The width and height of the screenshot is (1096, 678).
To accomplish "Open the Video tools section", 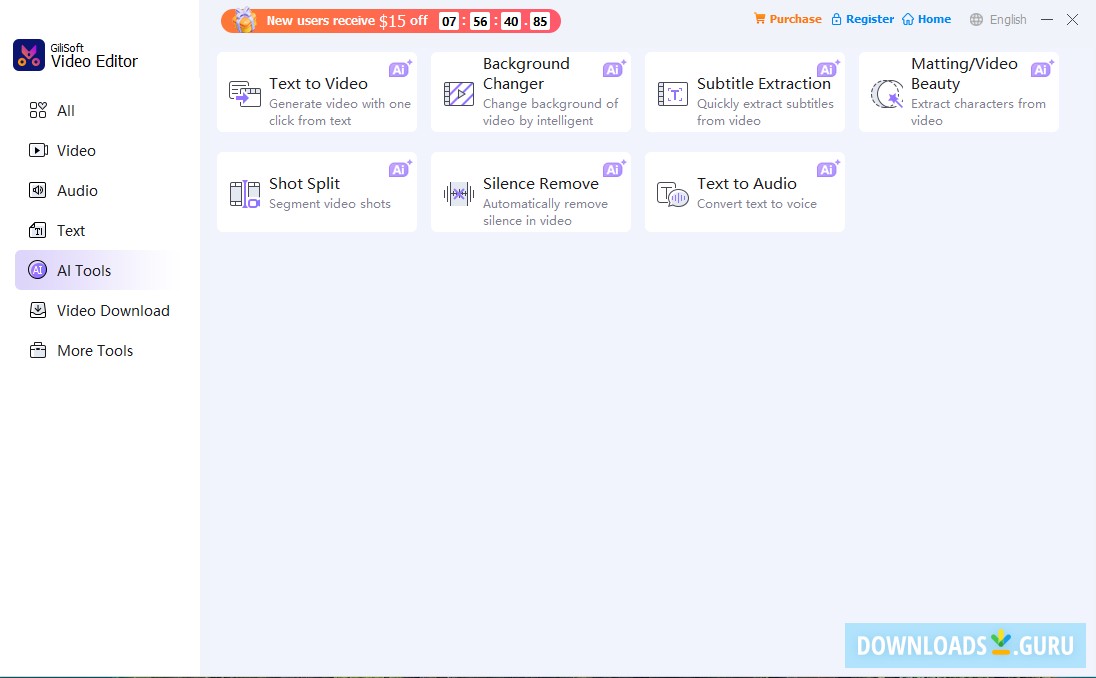I will 76,150.
